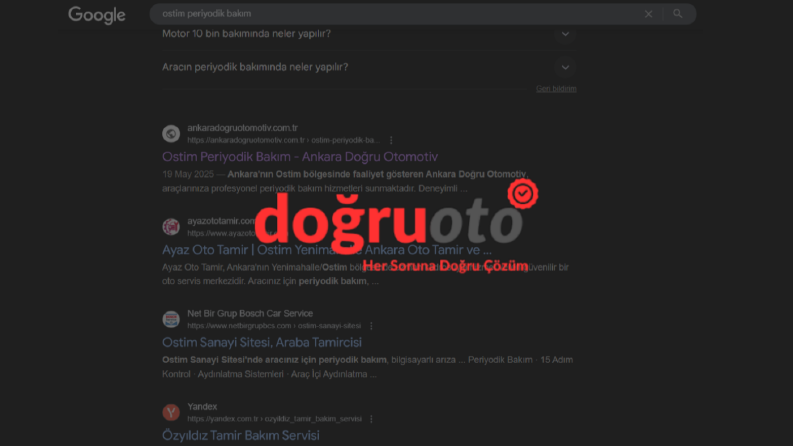Open 'Ostim Periyodik Bakım - Ankara Doğru Otomotiv' result
Image resolution: width=793 pixels, height=446 pixels.
tap(300, 157)
